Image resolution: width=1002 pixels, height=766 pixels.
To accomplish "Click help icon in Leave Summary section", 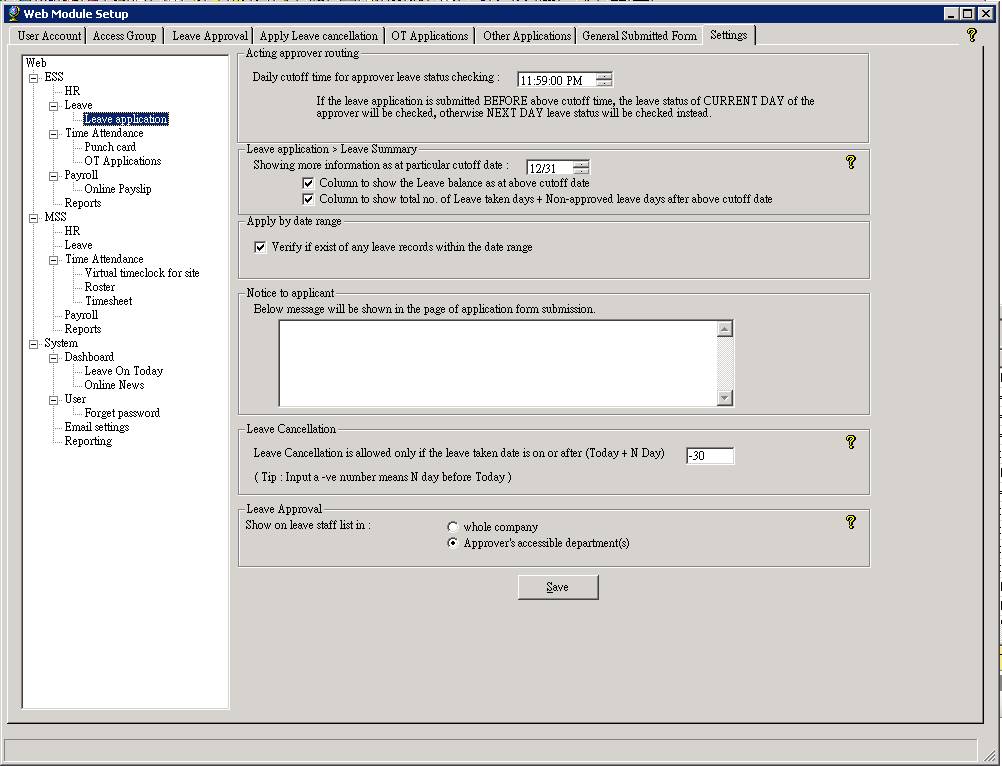I will pyautogui.click(x=851, y=162).
